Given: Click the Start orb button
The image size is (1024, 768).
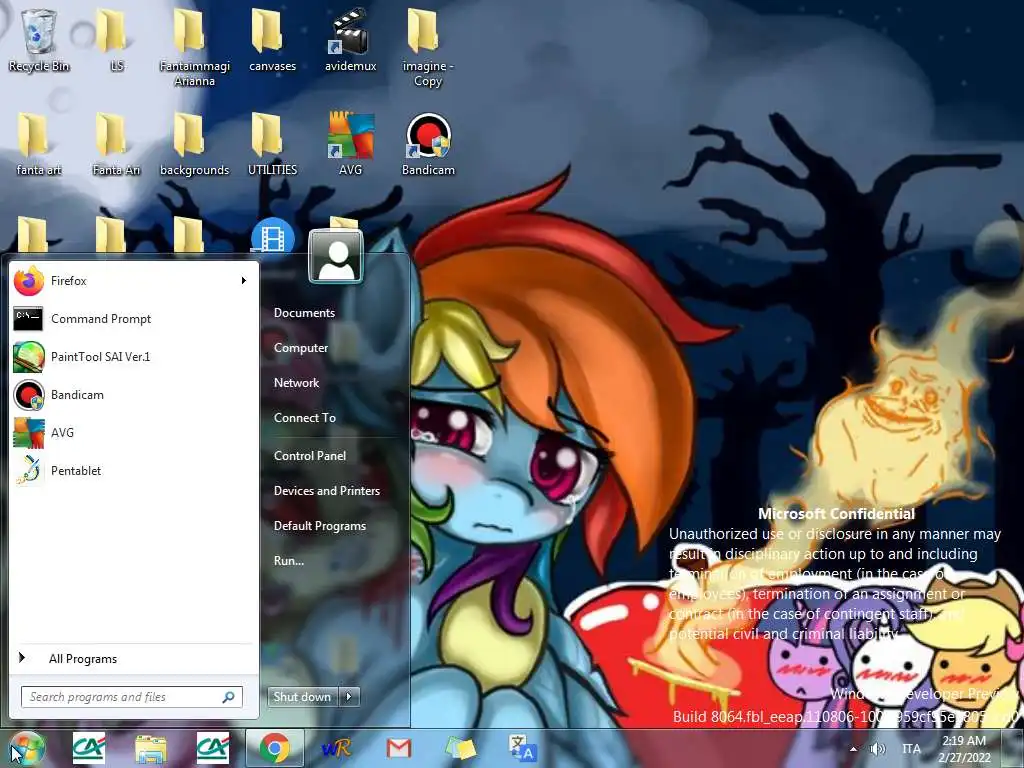Looking at the screenshot, I should click(26, 748).
